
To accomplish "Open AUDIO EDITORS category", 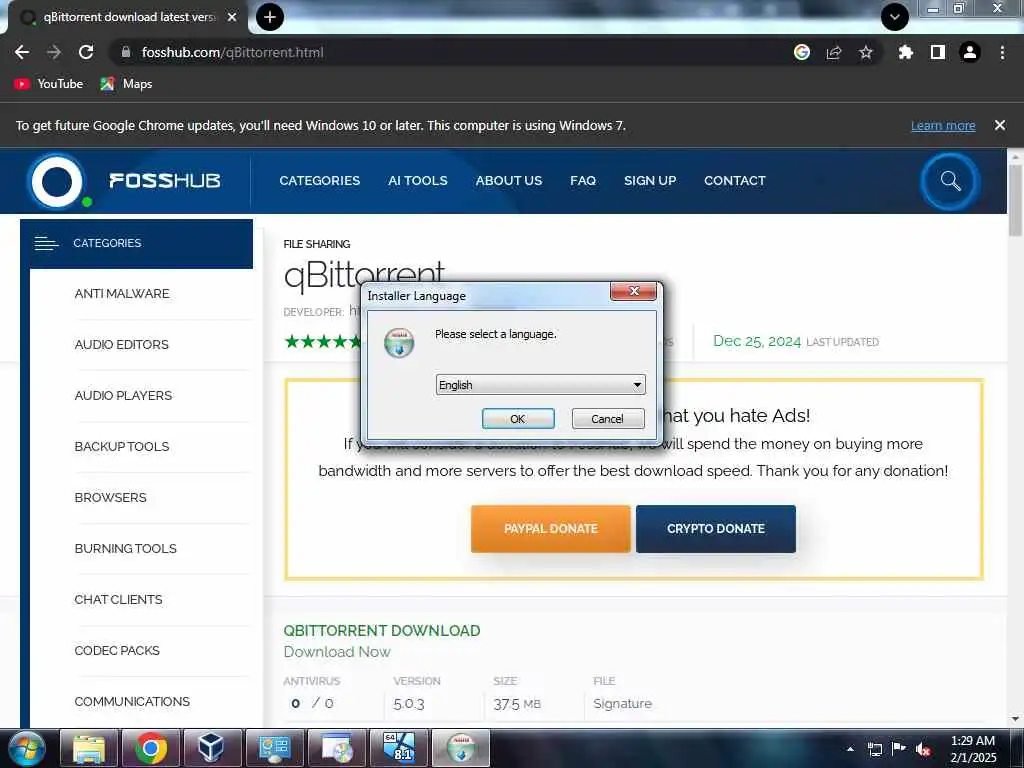I will pos(121,345).
